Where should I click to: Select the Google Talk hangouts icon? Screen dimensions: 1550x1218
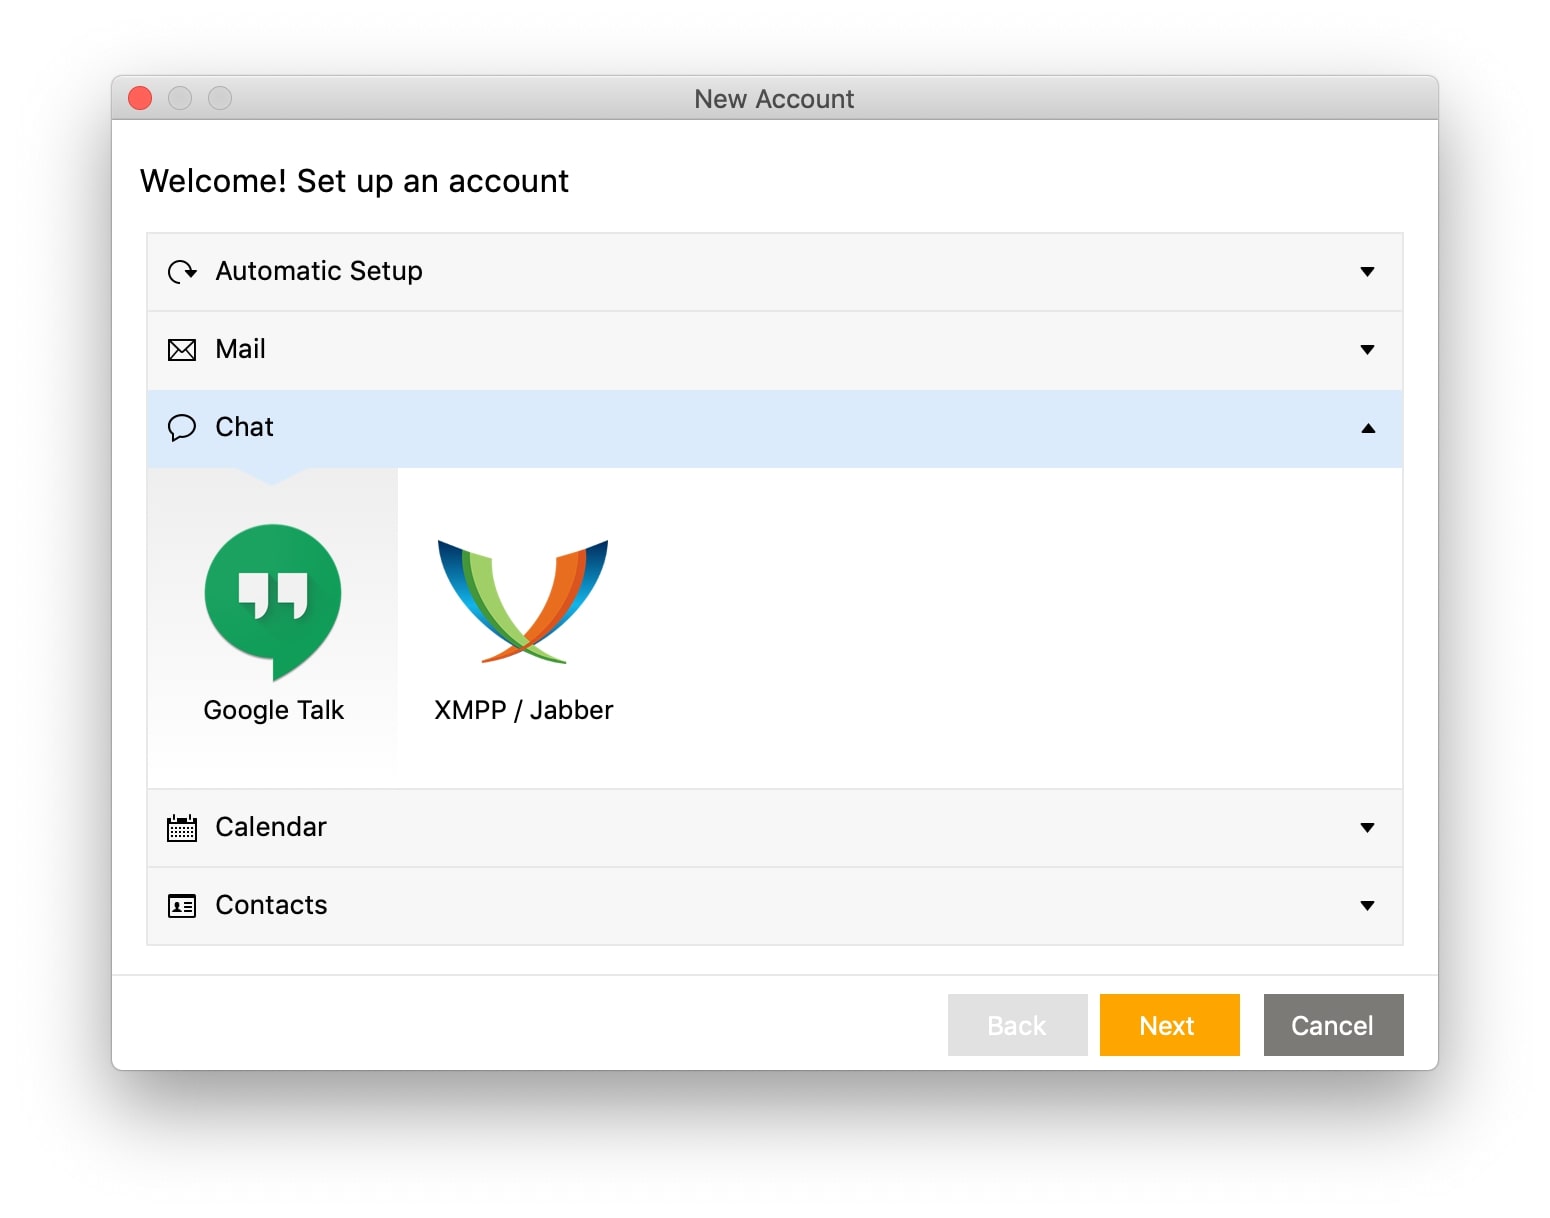(273, 598)
